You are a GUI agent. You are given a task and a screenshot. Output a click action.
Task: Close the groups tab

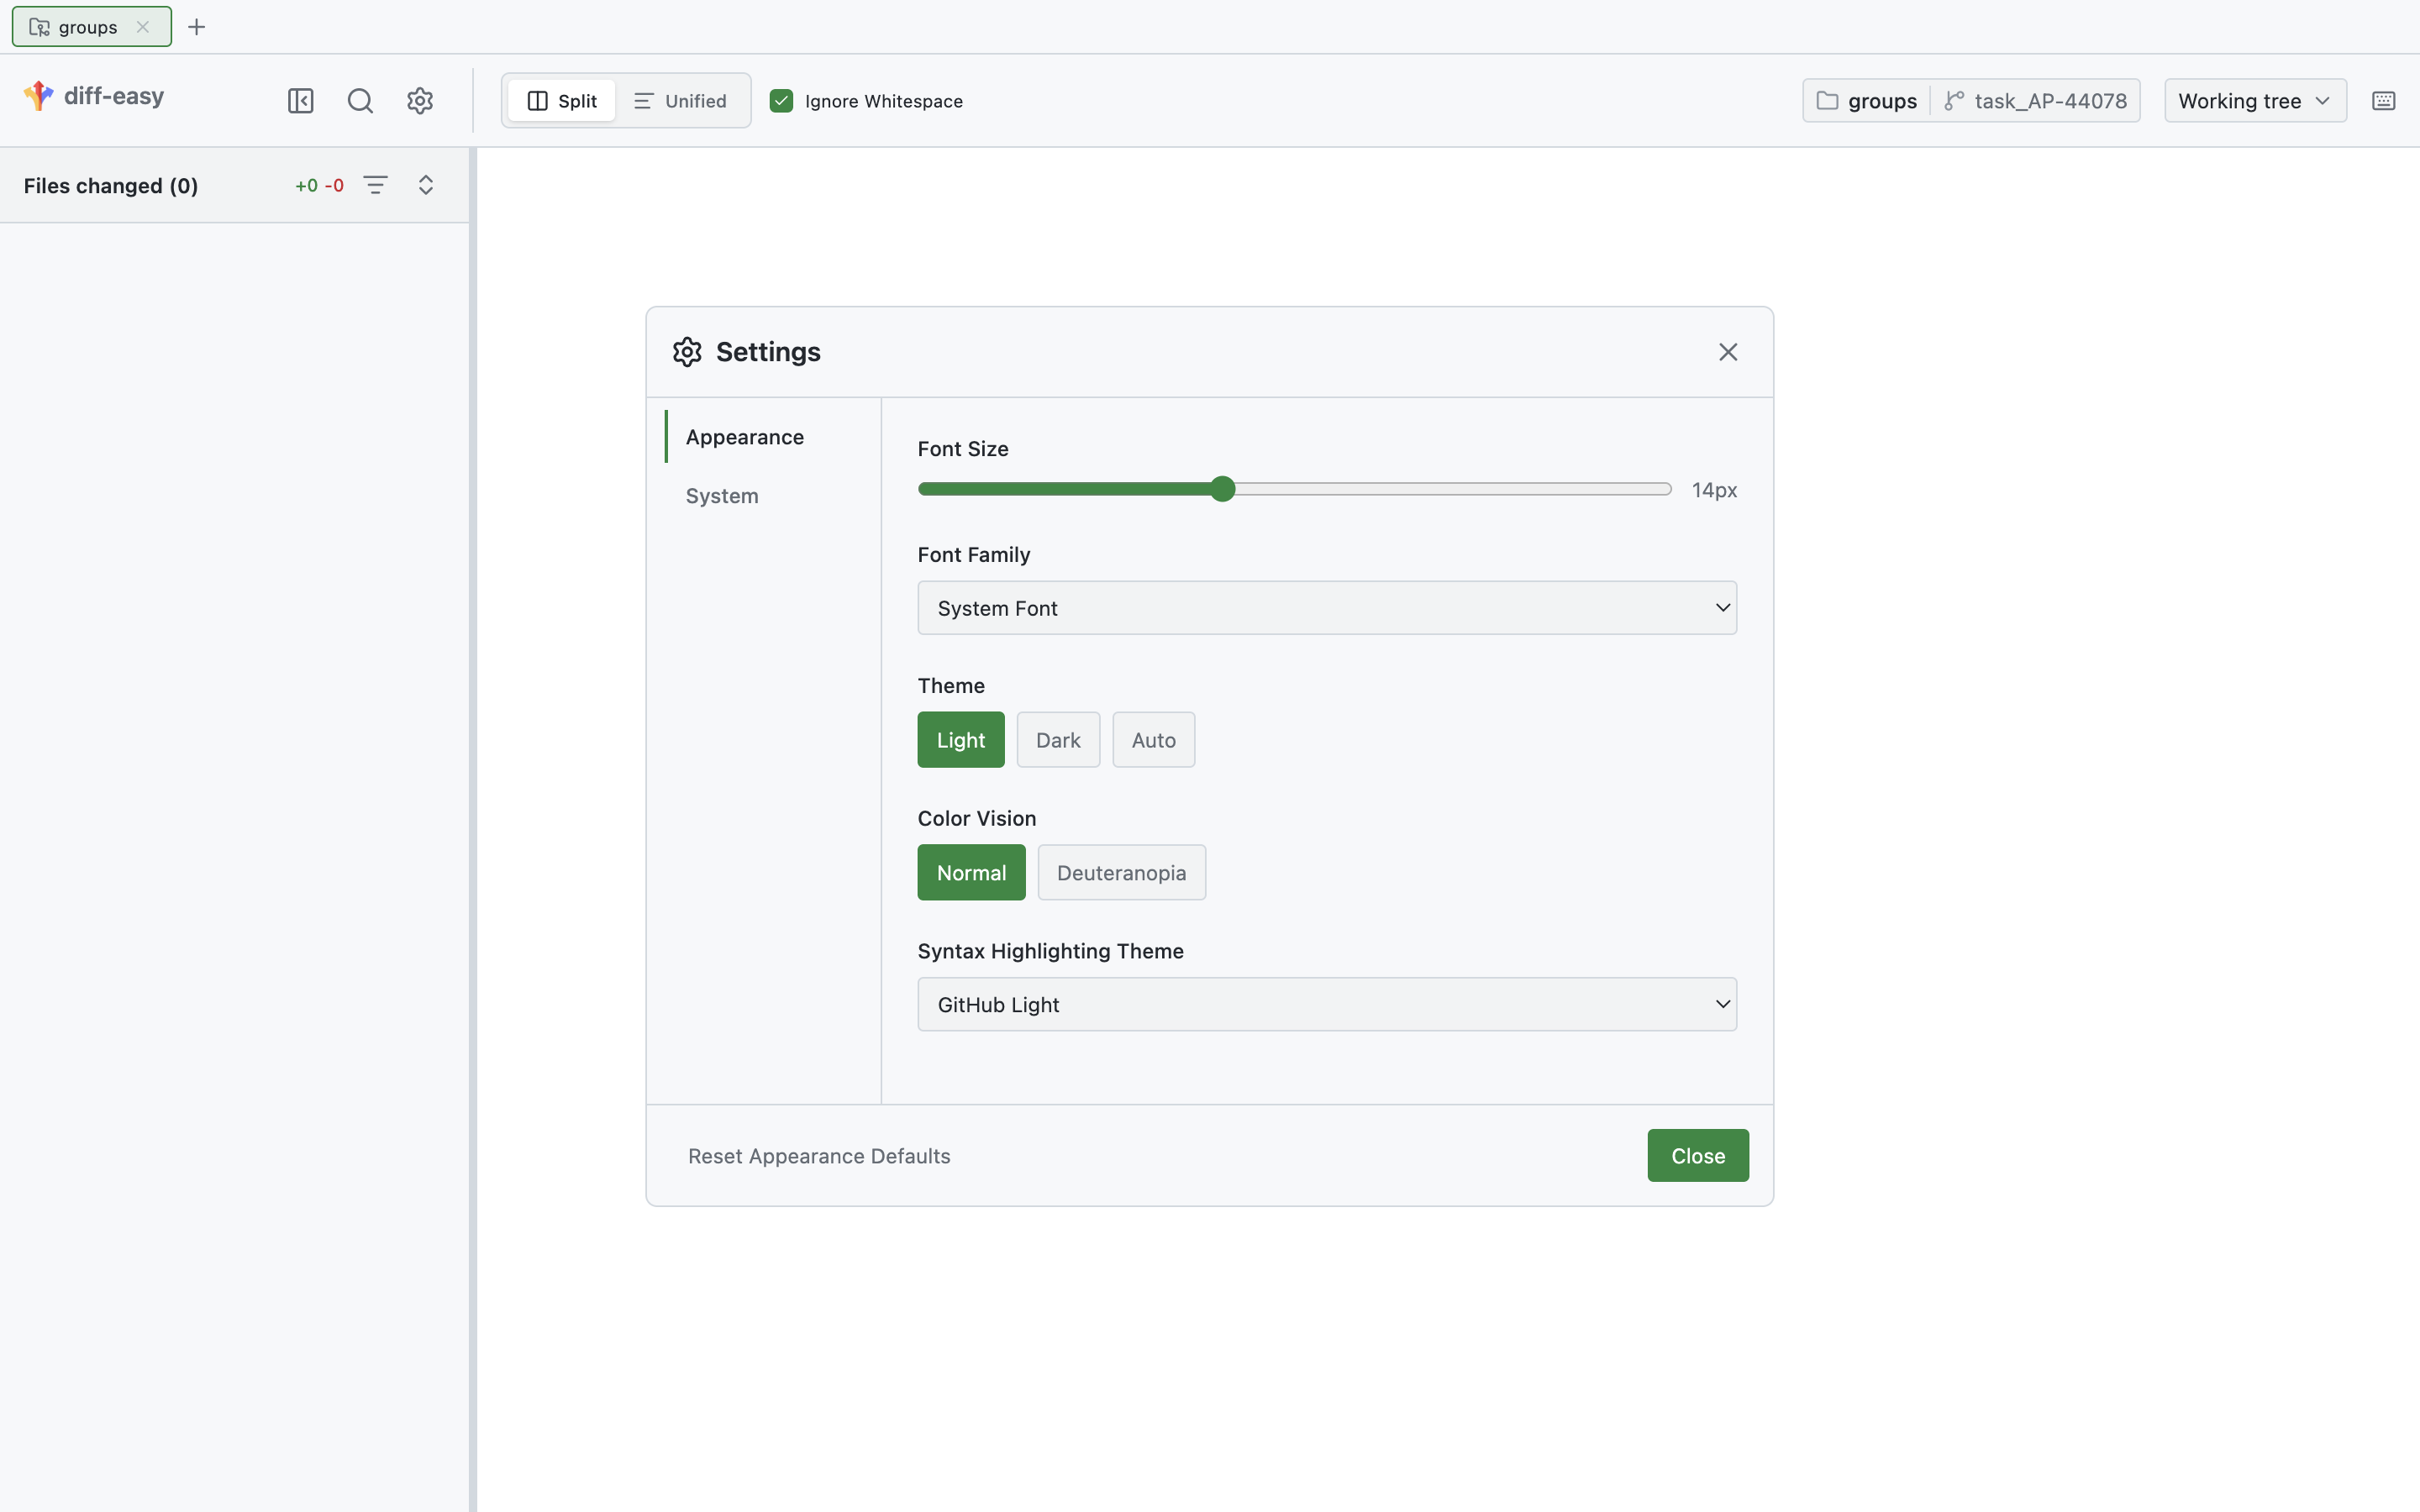[143, 27]
